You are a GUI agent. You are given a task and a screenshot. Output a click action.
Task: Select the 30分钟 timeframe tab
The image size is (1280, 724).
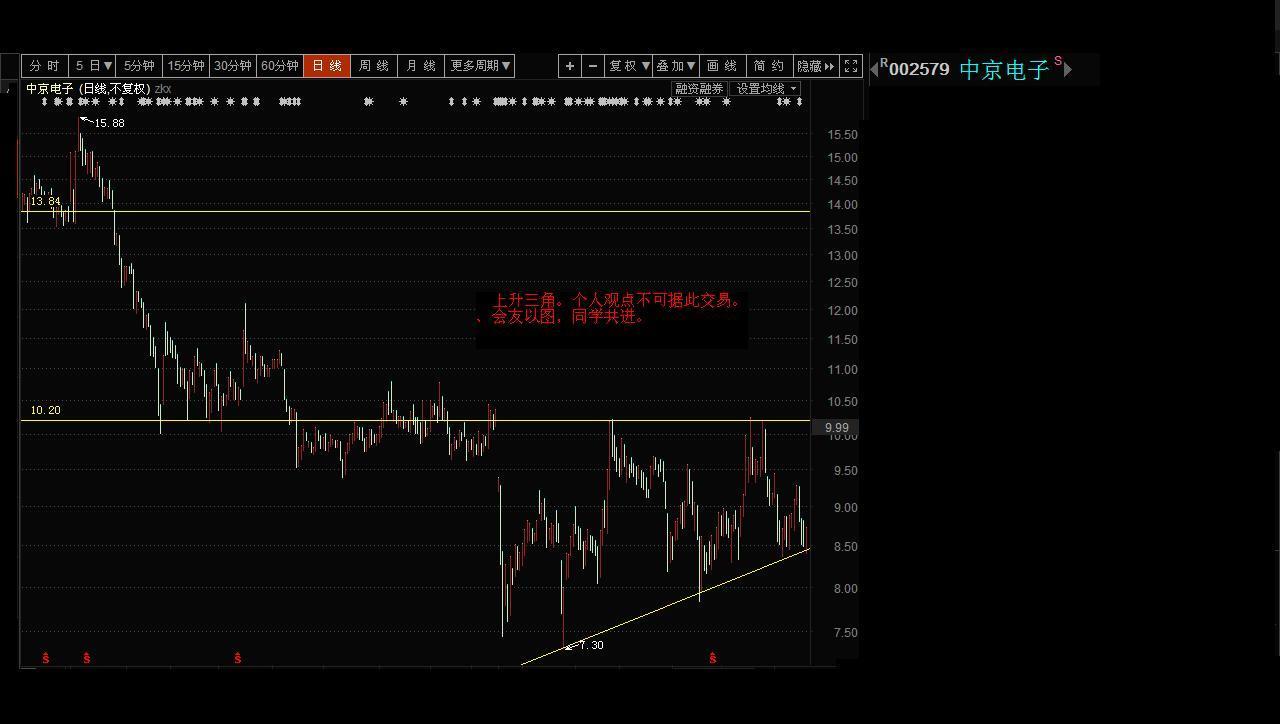233,66
